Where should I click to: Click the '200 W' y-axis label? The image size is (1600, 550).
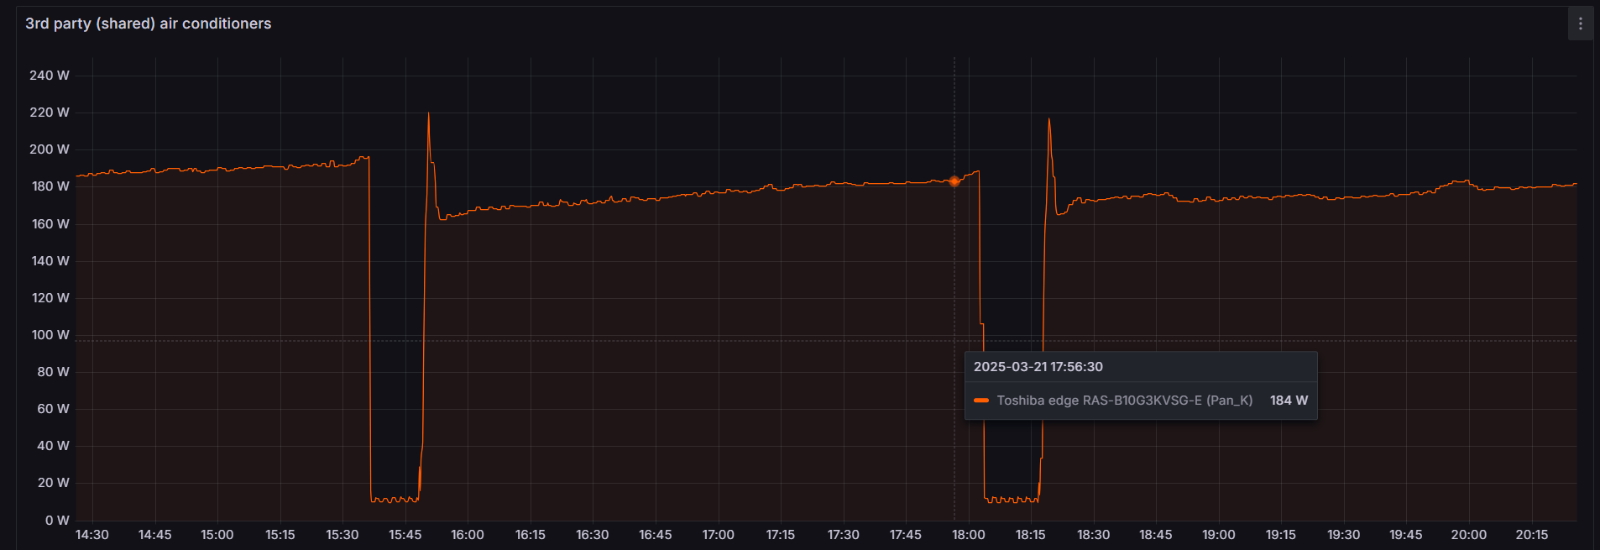[50, 149]
